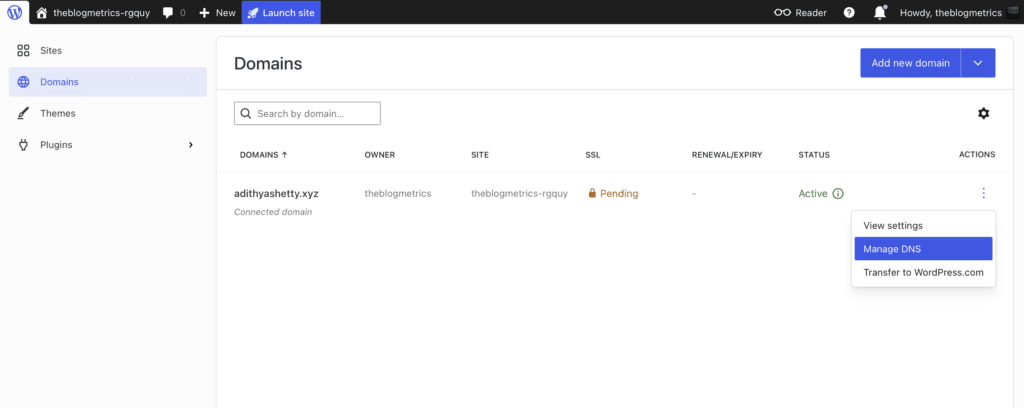Open the theblogmetrics-rgquy site home link
Image resolution: width=1024 pixels, height=408 pixels.
95,12
